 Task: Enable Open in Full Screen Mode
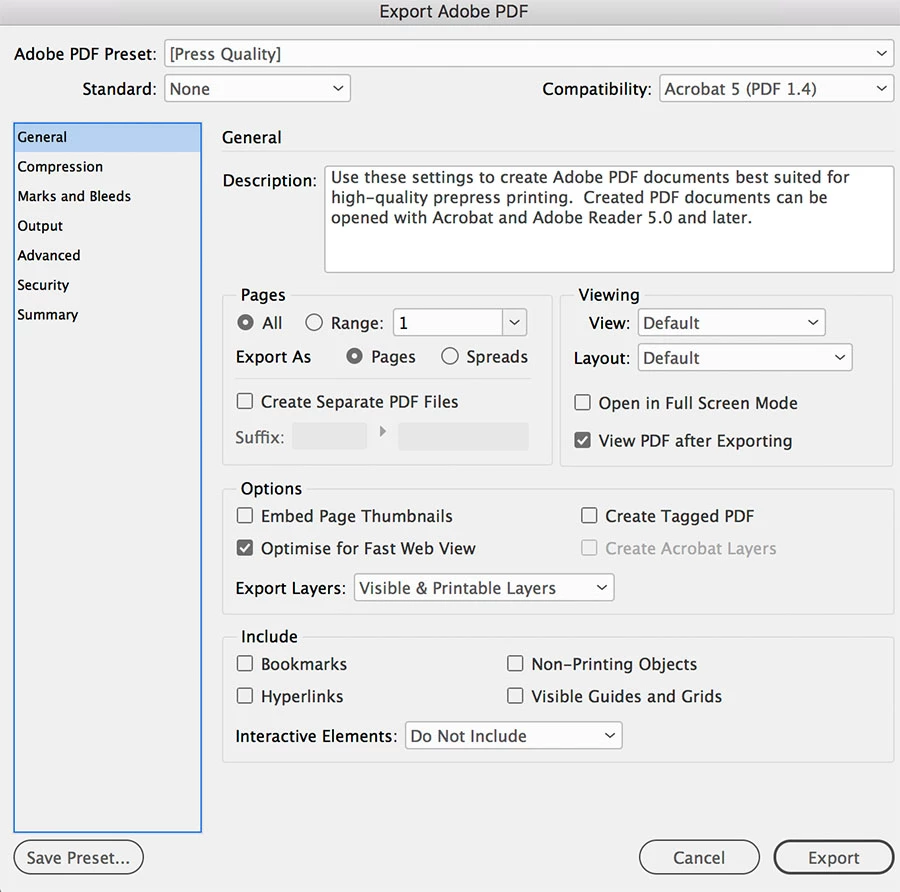click(x=582, y=402)
